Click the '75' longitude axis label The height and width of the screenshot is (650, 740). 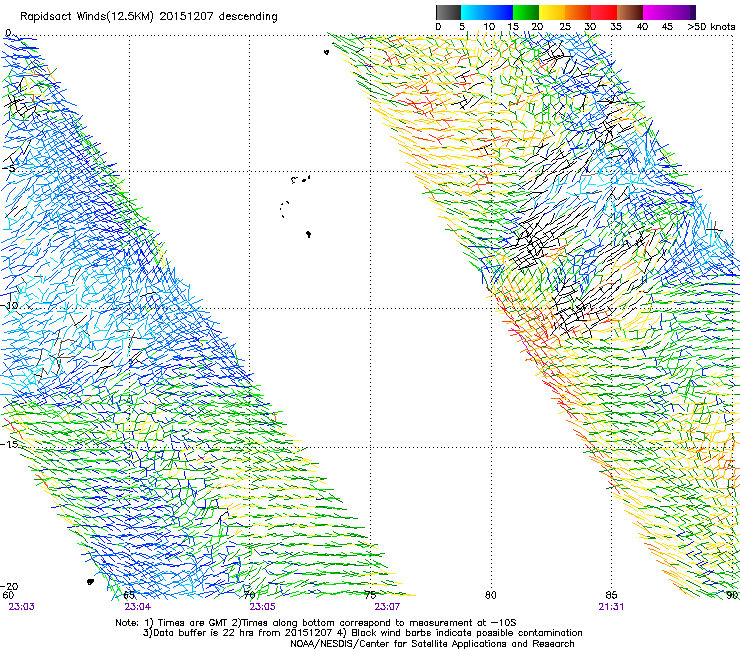pyautogui.click(x=370, y=595)
